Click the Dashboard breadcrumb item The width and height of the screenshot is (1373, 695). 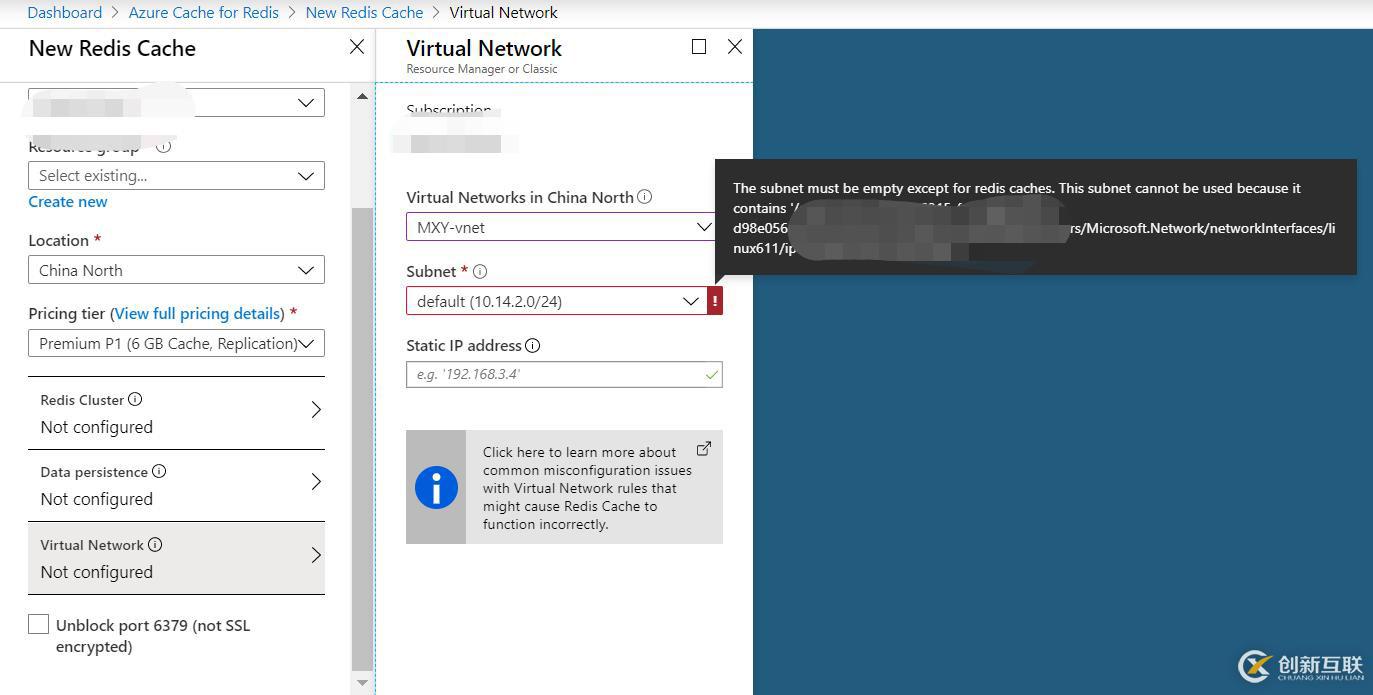point(64,12)
